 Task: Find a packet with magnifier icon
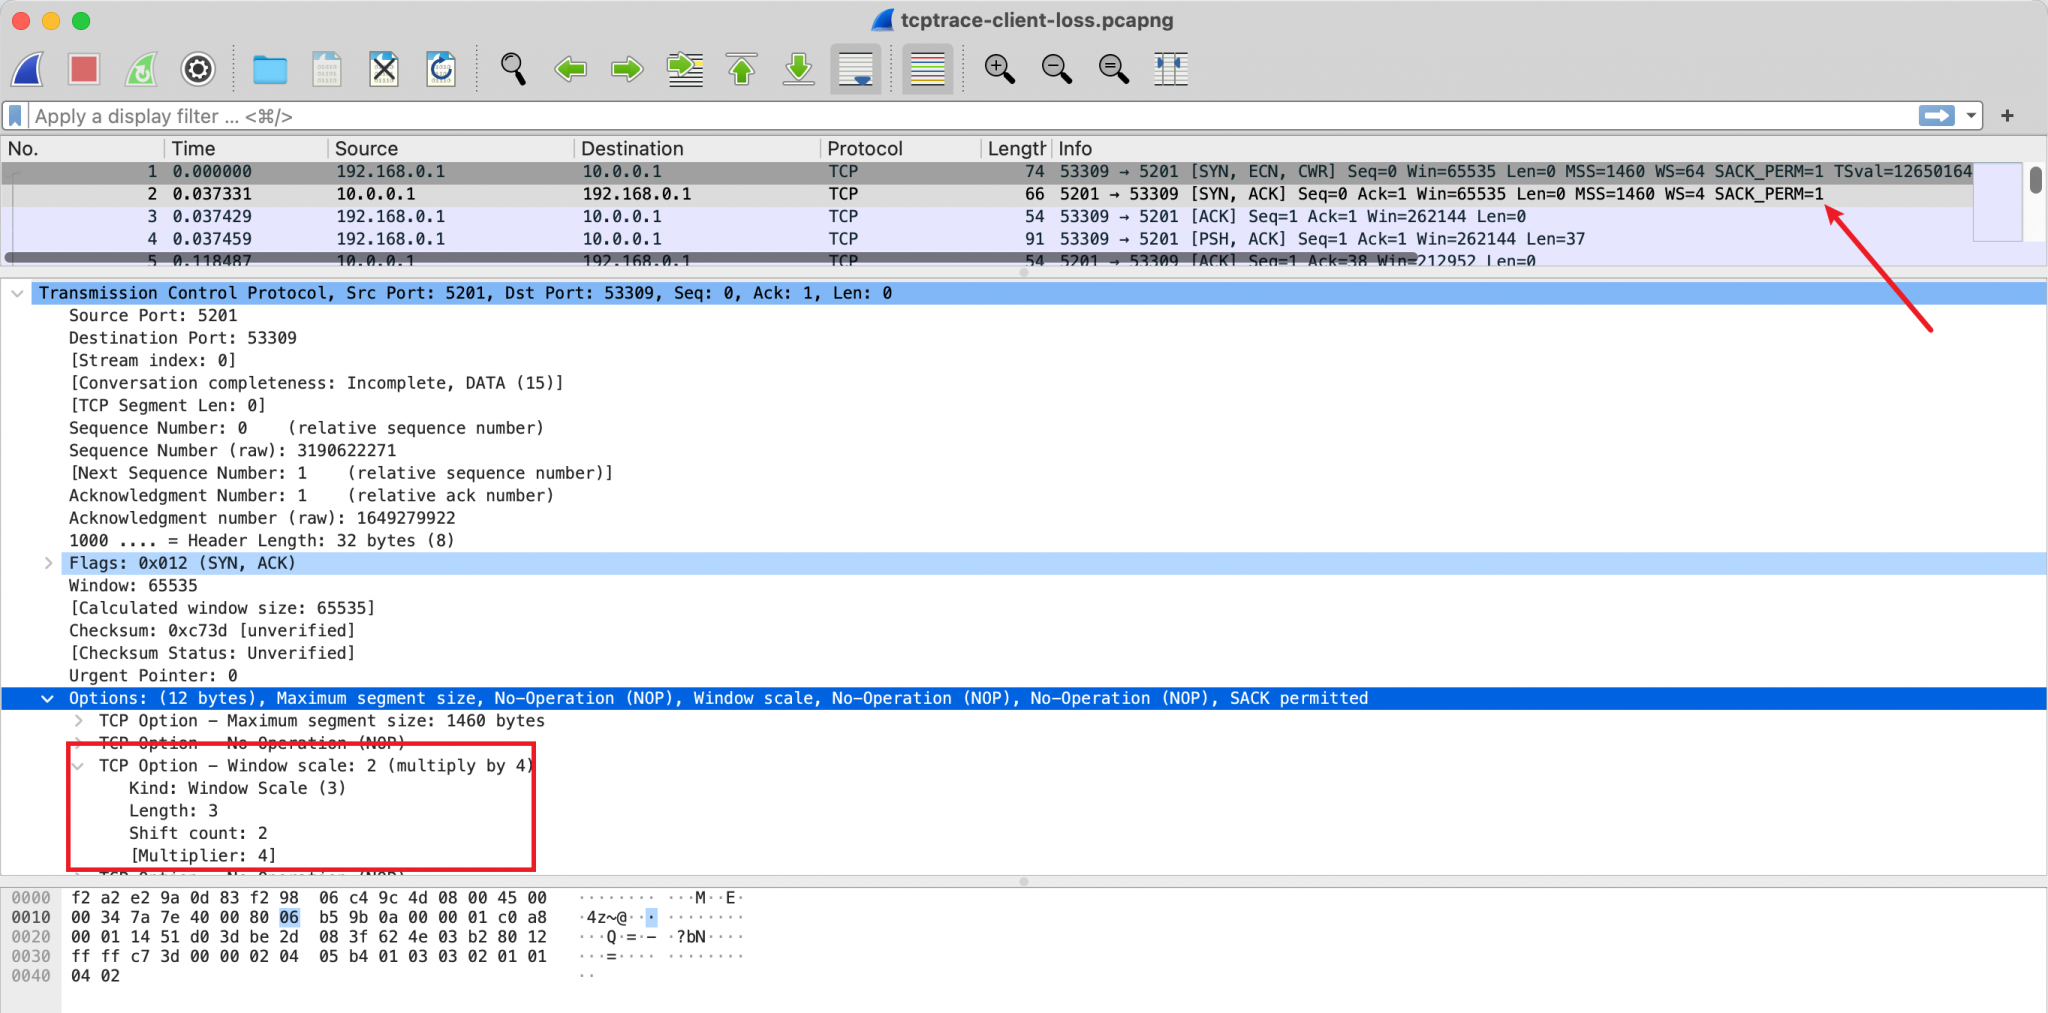pyautogui.click(x=513, y=69)
